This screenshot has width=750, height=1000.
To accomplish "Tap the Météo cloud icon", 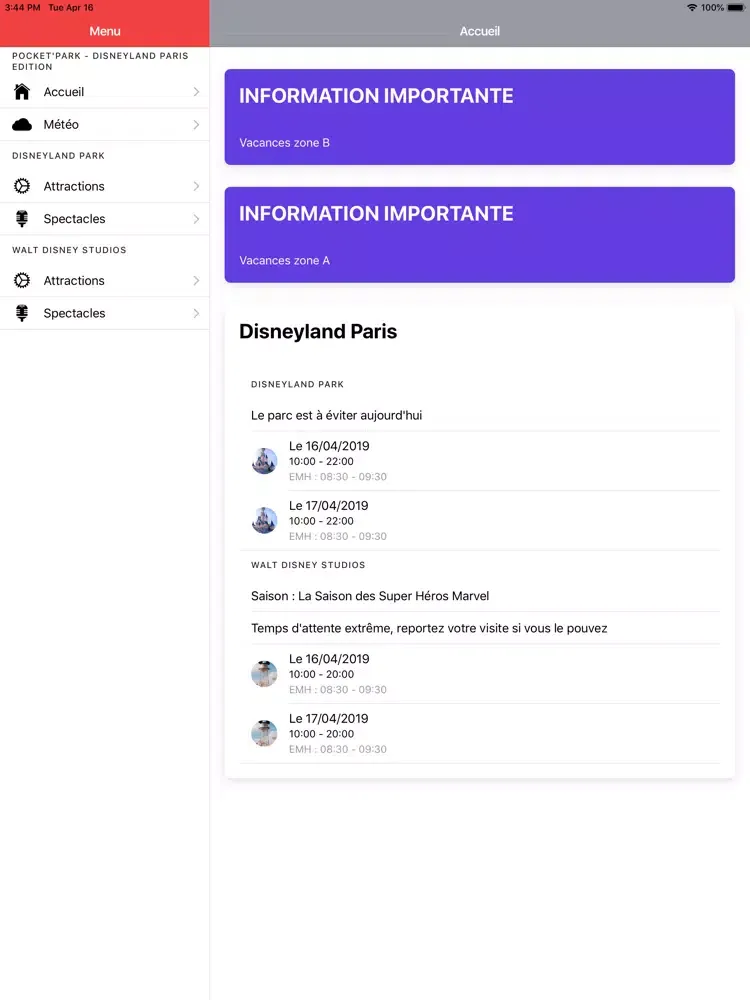I will click(x=22, y=124).
